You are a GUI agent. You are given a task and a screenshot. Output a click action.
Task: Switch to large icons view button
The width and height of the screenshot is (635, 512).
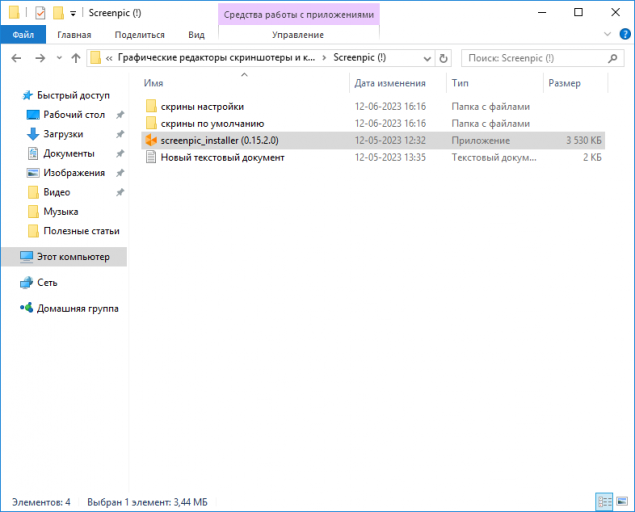click(x=622, y=502)
